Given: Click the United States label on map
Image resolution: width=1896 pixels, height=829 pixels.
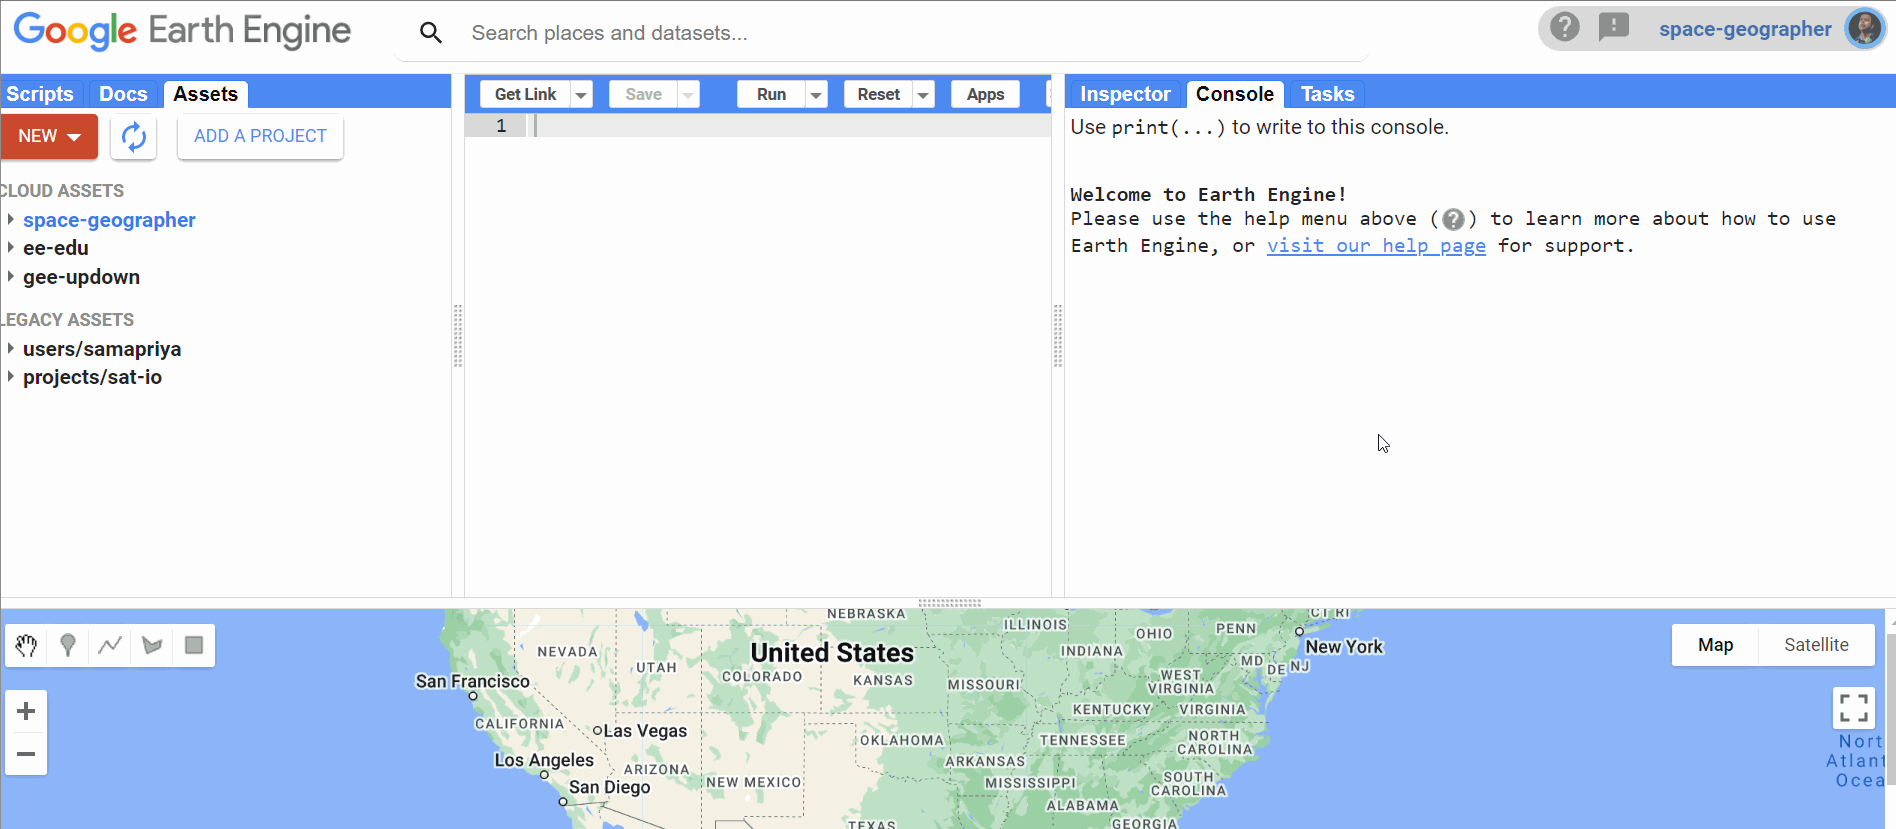Looking at the screenshot, I should (x=832, y=653).
